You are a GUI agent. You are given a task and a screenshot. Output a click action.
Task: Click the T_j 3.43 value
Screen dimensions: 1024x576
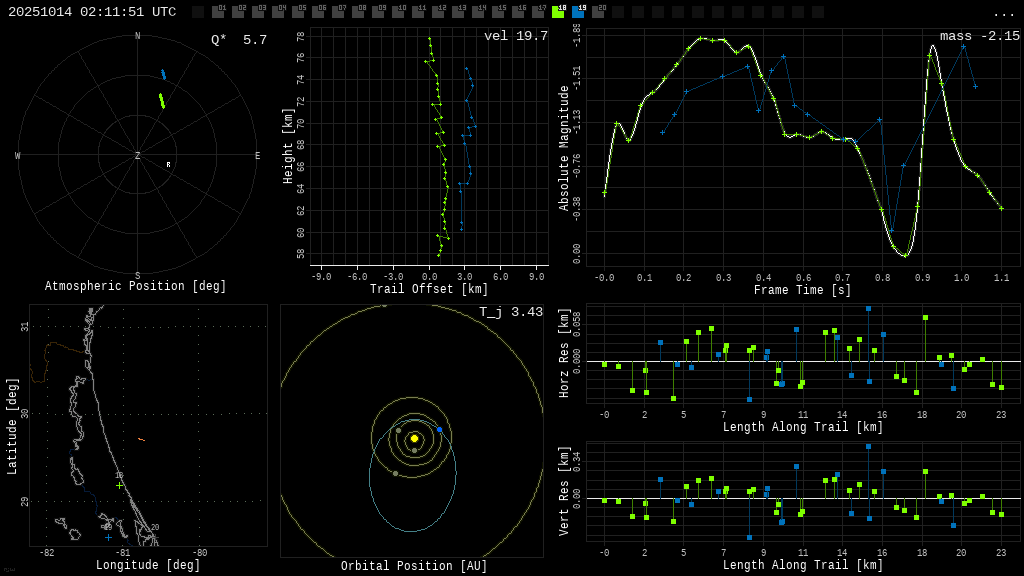coord(510,312)
